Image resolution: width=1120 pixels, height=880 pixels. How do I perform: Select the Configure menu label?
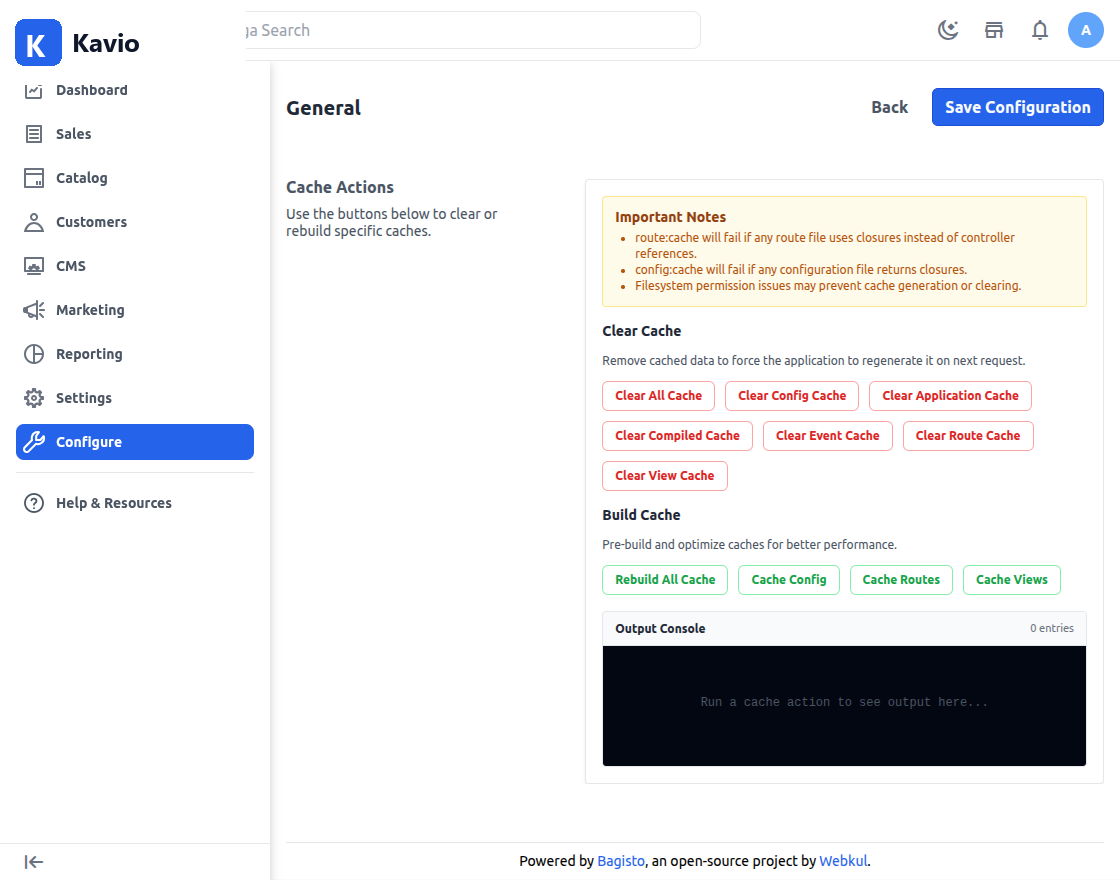pyautogui.click(x=89, y=442)
